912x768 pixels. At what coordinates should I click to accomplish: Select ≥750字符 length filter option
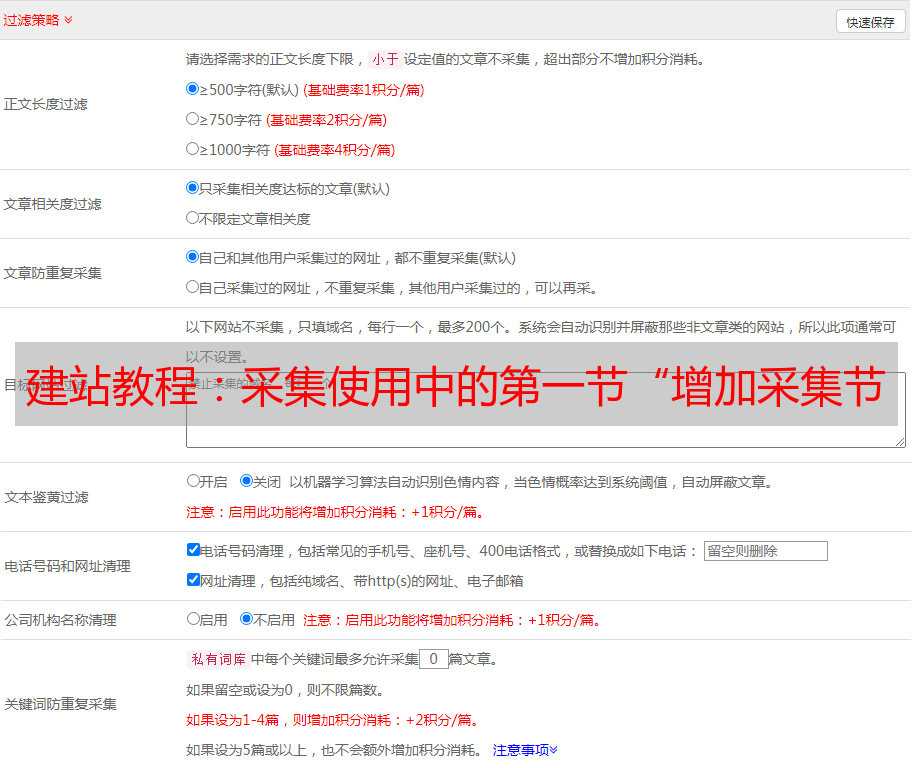pos(193,119)
